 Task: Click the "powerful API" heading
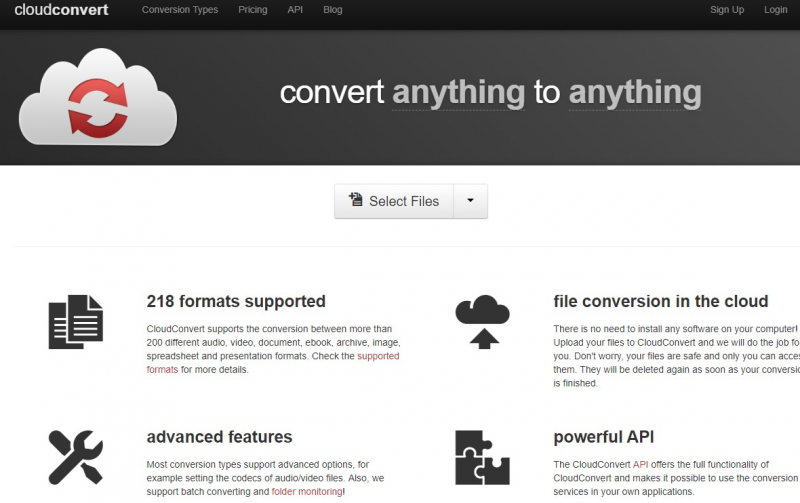(x=604, y=437)
